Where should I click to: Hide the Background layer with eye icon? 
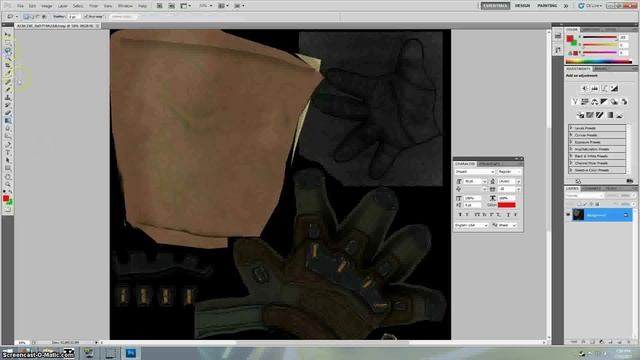568,215
